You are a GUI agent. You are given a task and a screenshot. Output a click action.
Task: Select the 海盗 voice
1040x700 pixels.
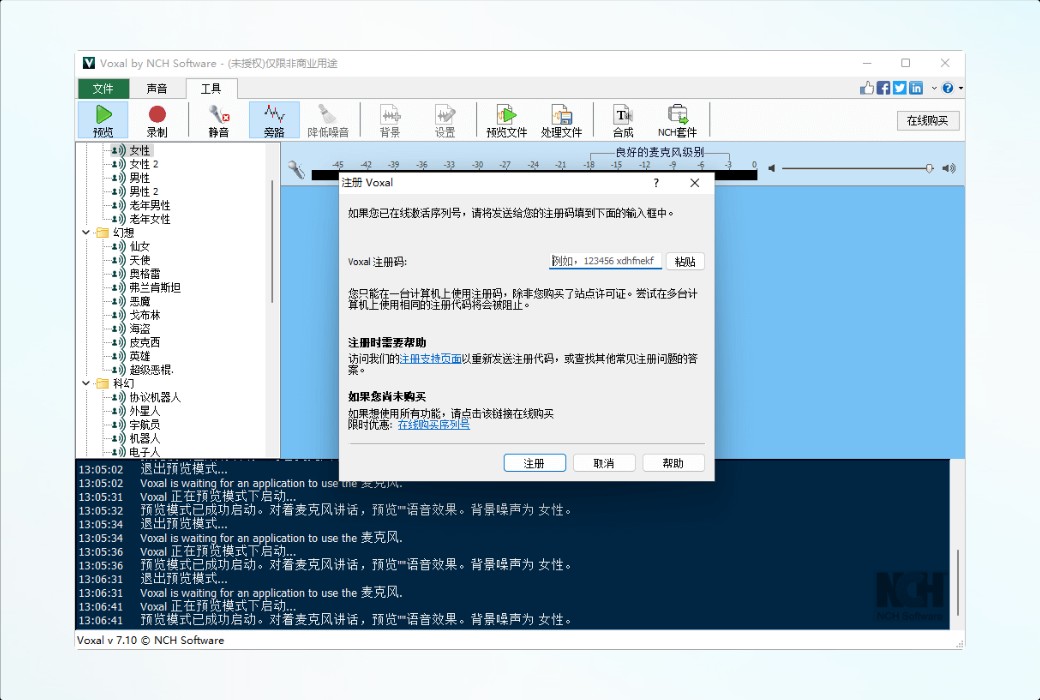click(x=140, y=328)
